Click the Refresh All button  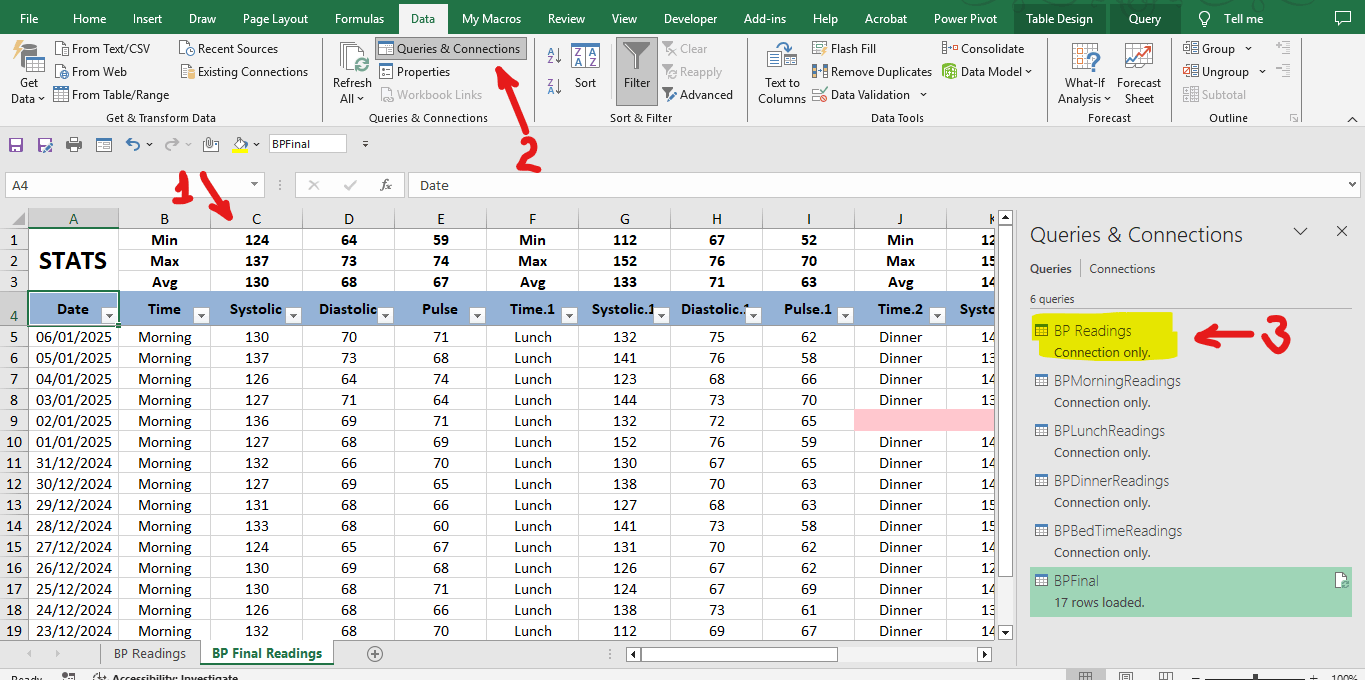[352, 74]
